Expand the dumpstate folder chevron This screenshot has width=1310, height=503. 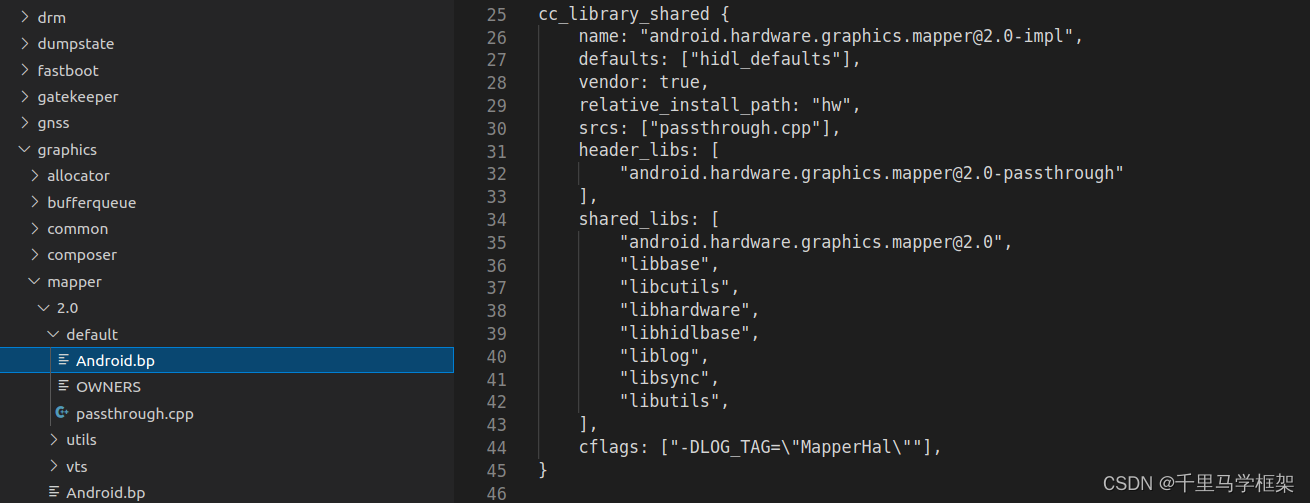click(x=25, y=44)
